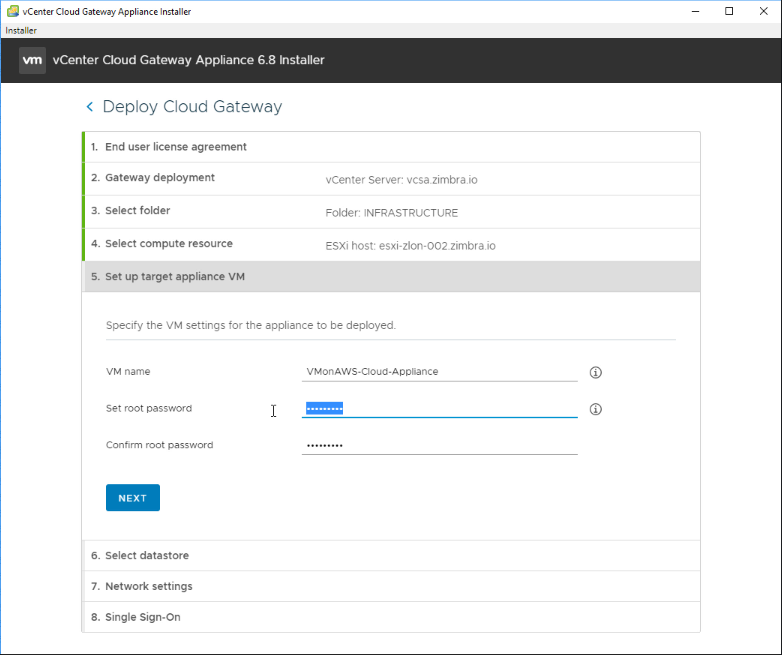Open the Installer menu
The height and width of the screenshot is (655, 782).
tap(21, 30)
